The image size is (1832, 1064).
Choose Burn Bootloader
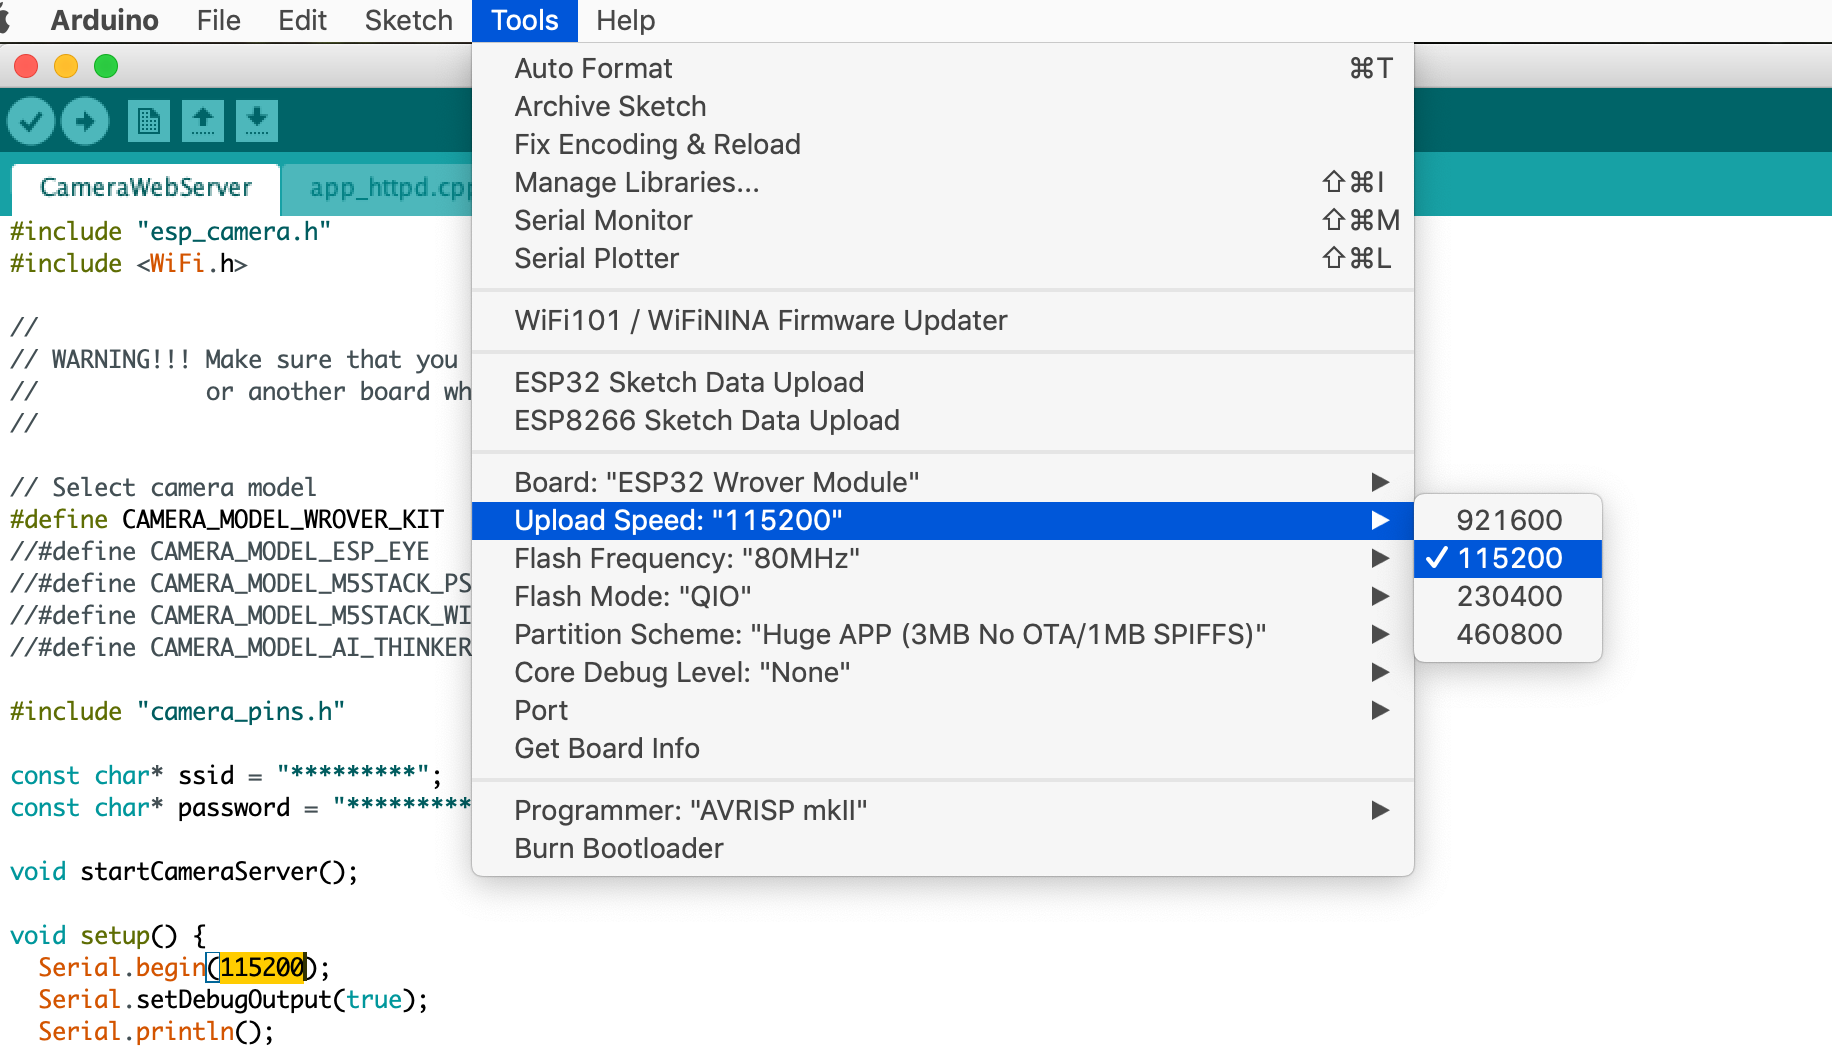tap(942, 848)
